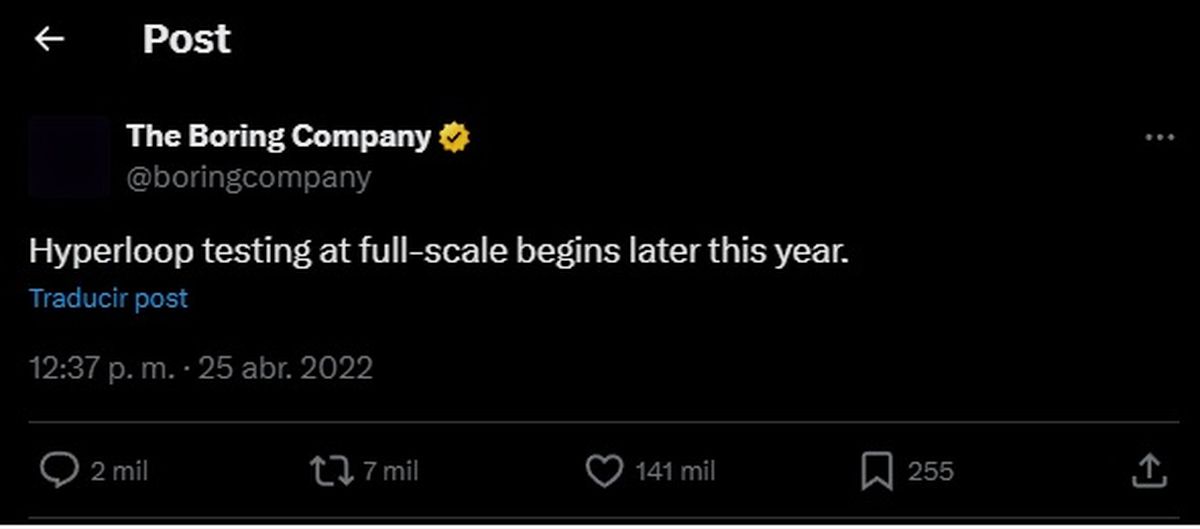Click the 255 bookmarks count
This screenshot has width=1200, height=529.
tap(930, 471)
